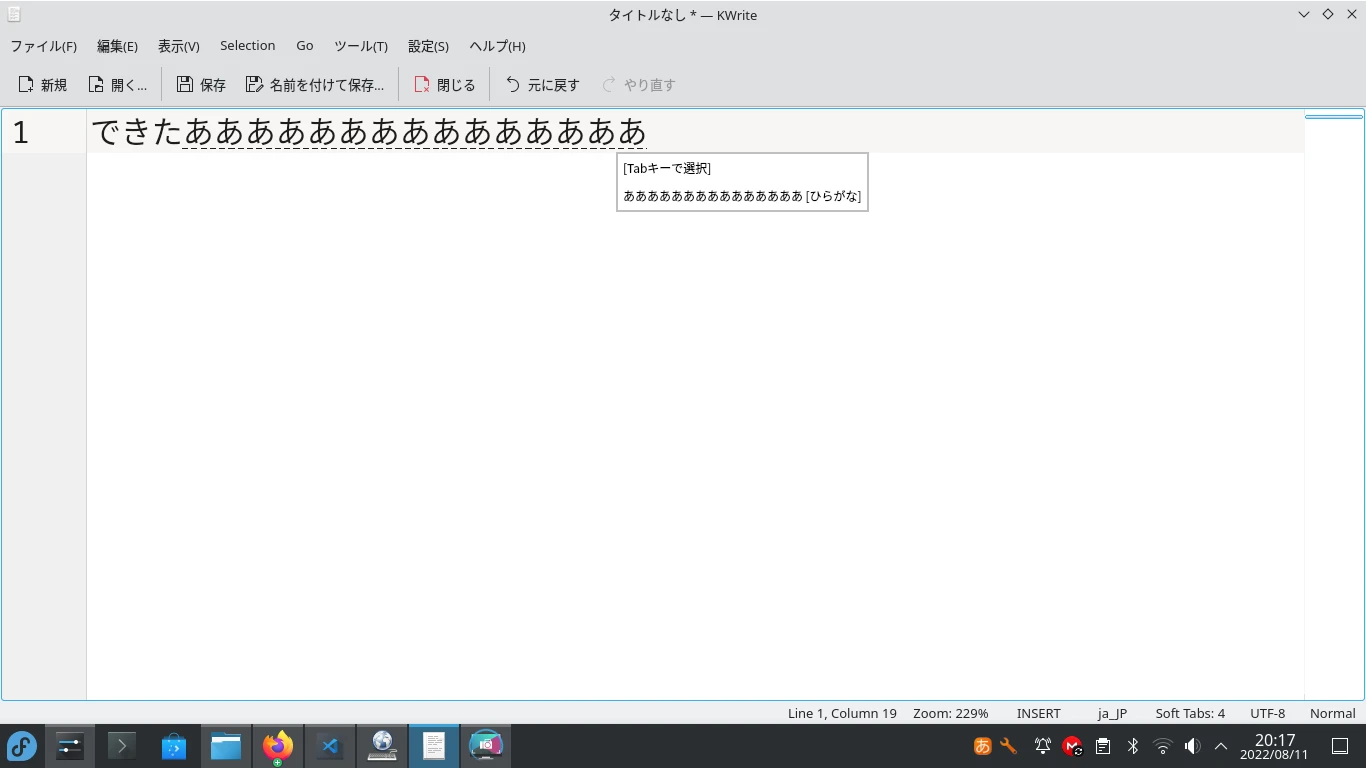1366x768 pixels.
Task: Expand hidden tray icons with chevron
Action: point(1221,745)
